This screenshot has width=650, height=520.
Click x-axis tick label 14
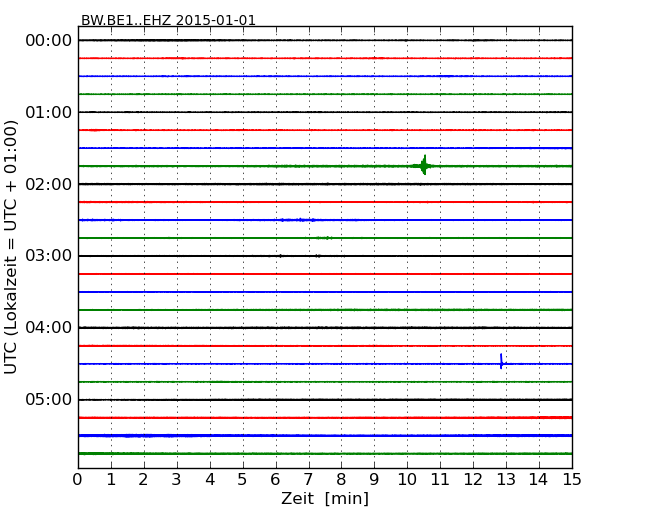point(538,480)
